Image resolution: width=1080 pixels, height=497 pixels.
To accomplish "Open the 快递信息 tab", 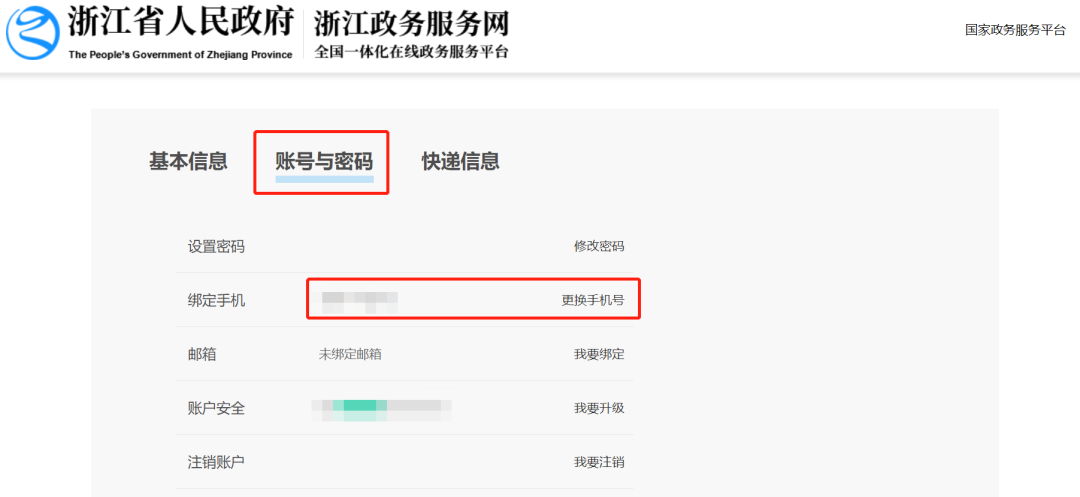I will tap(460, 161).
